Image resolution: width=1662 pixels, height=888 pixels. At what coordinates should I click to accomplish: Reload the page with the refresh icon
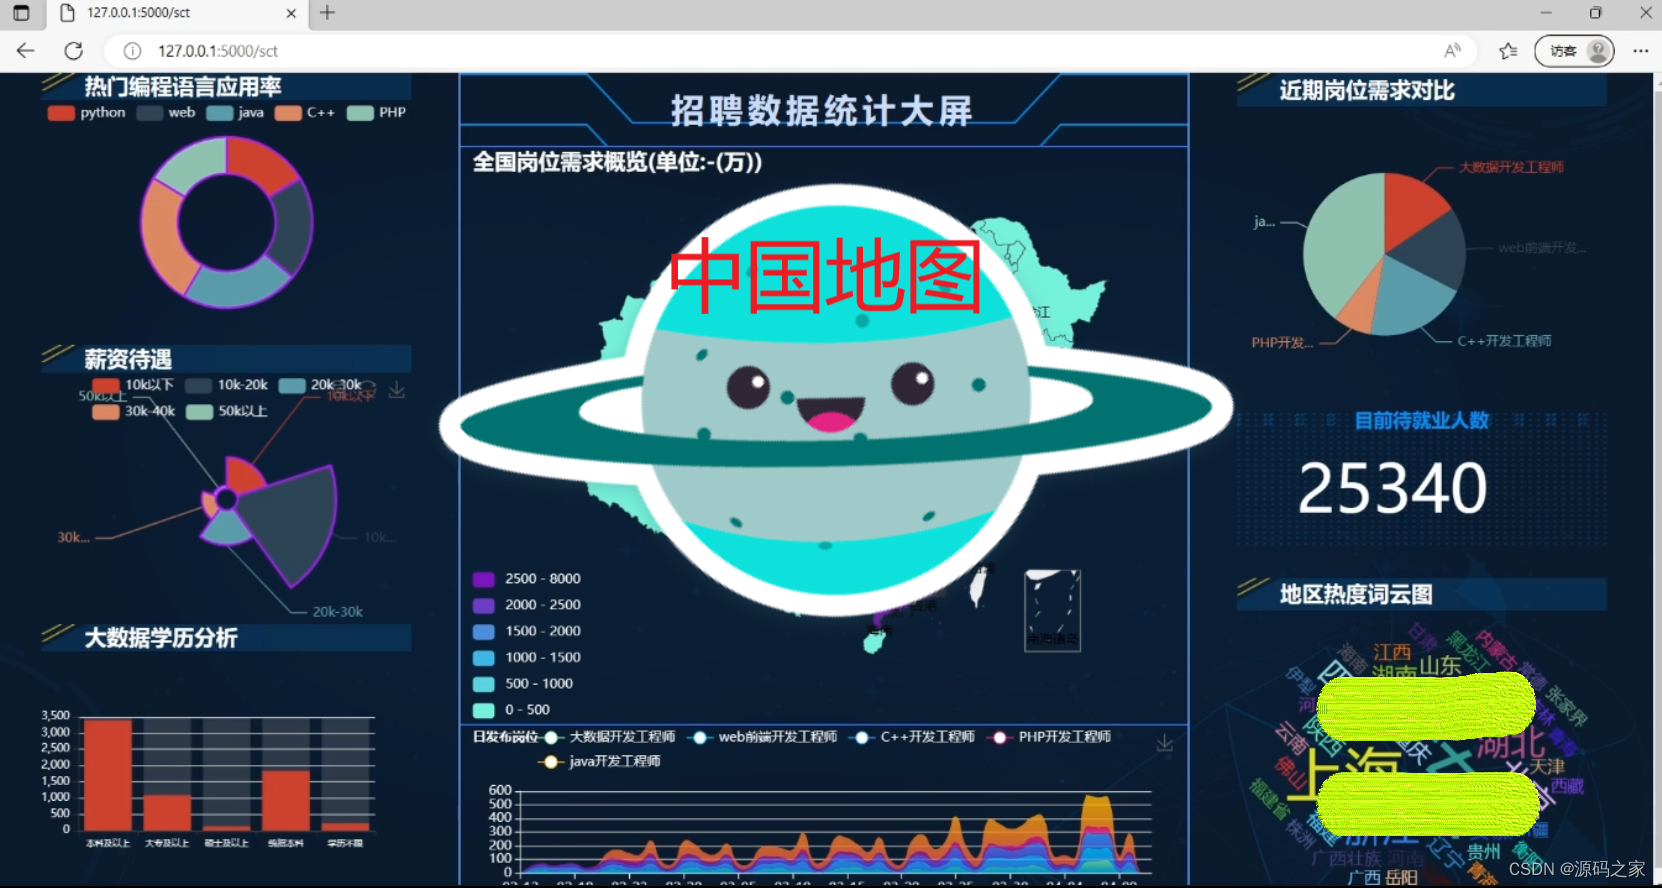click(x=74, y=51)
